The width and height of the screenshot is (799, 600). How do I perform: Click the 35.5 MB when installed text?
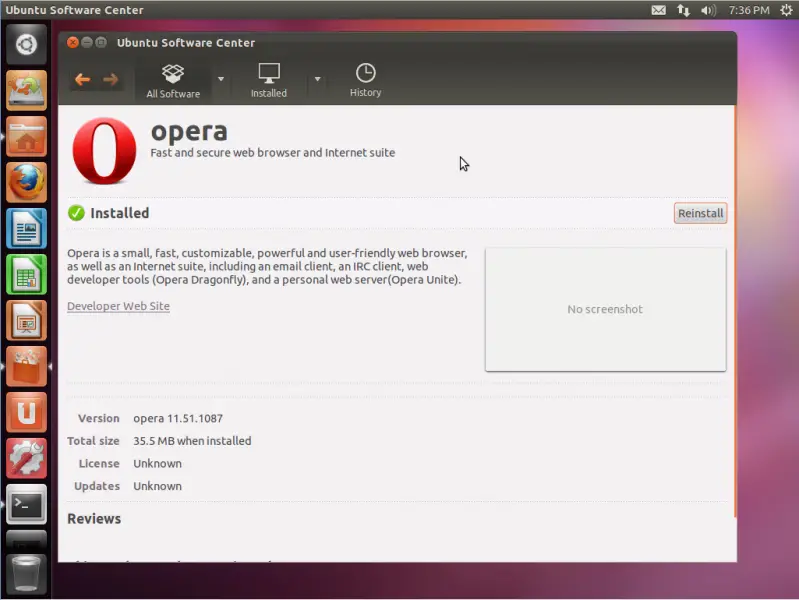coord(192,441)
